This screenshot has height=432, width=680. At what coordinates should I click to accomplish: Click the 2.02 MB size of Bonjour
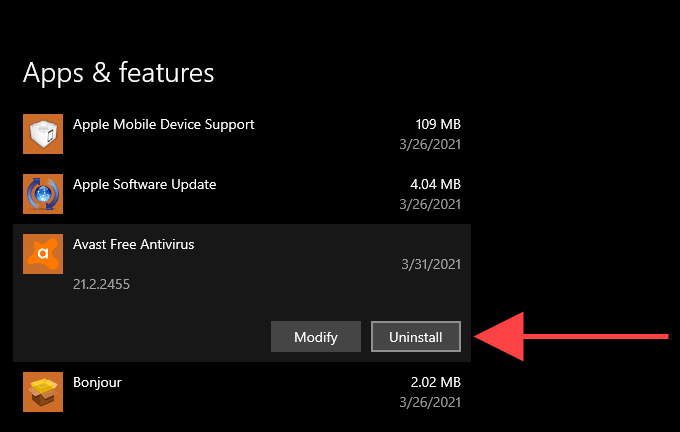click(x=435, y=383)
